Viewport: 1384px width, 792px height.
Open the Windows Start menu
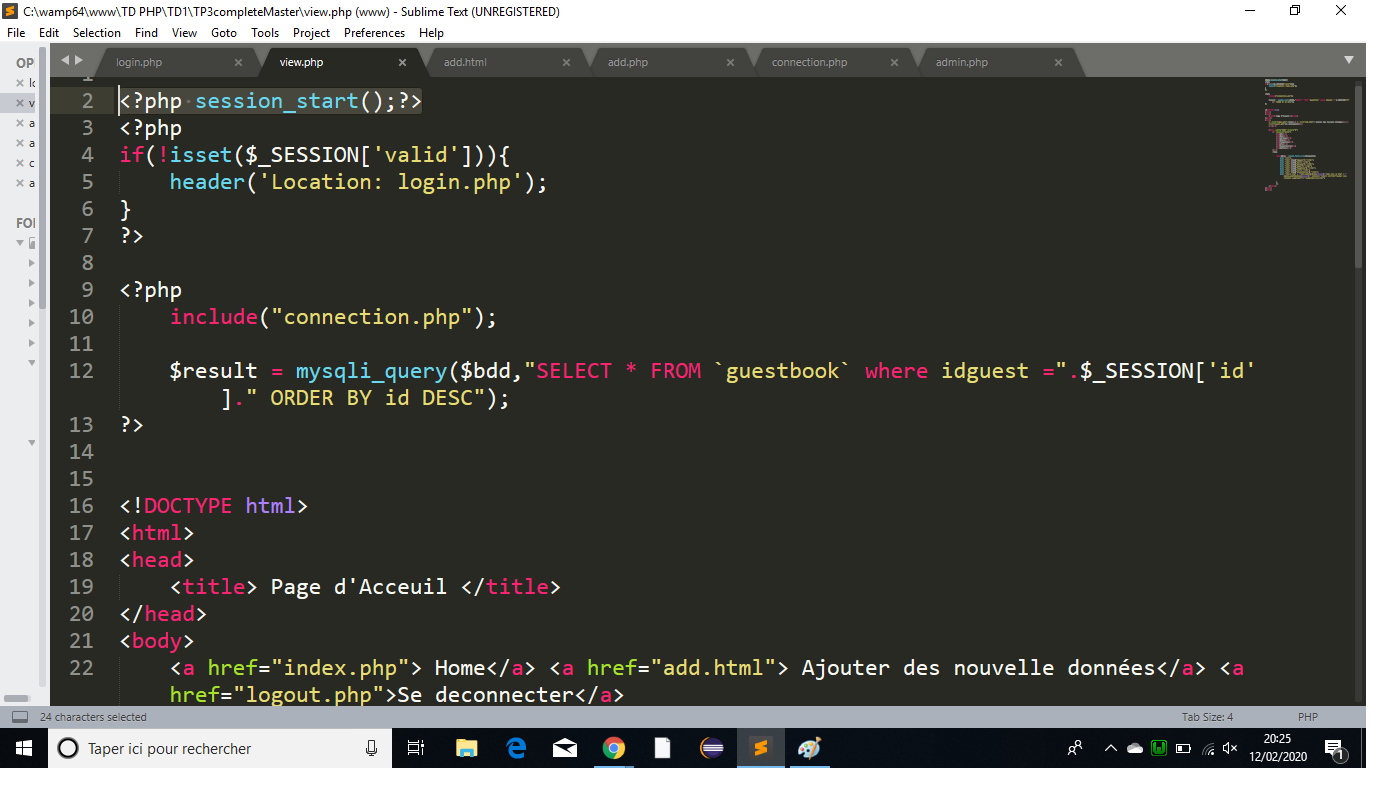[x=24, y=748]
